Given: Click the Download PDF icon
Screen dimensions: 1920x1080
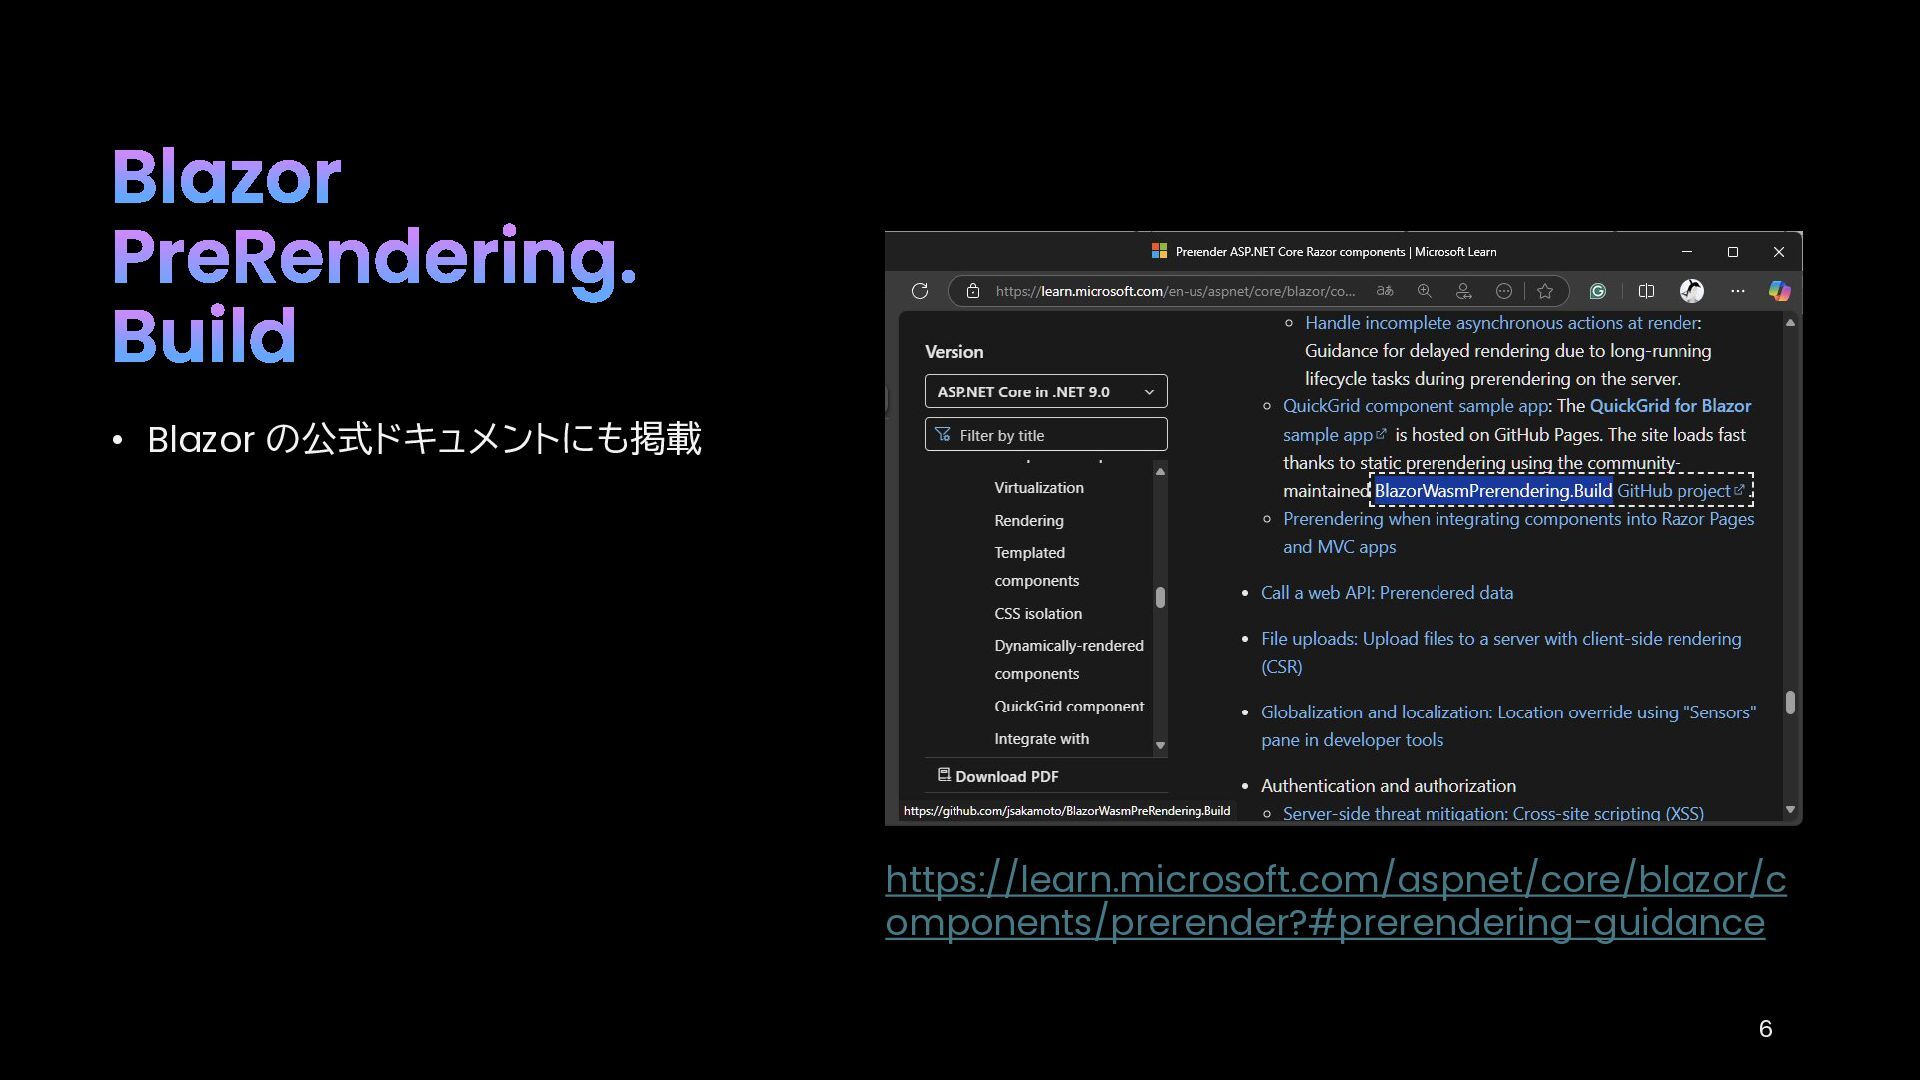Looking at the screenshot, I should [x=943, y=775].
